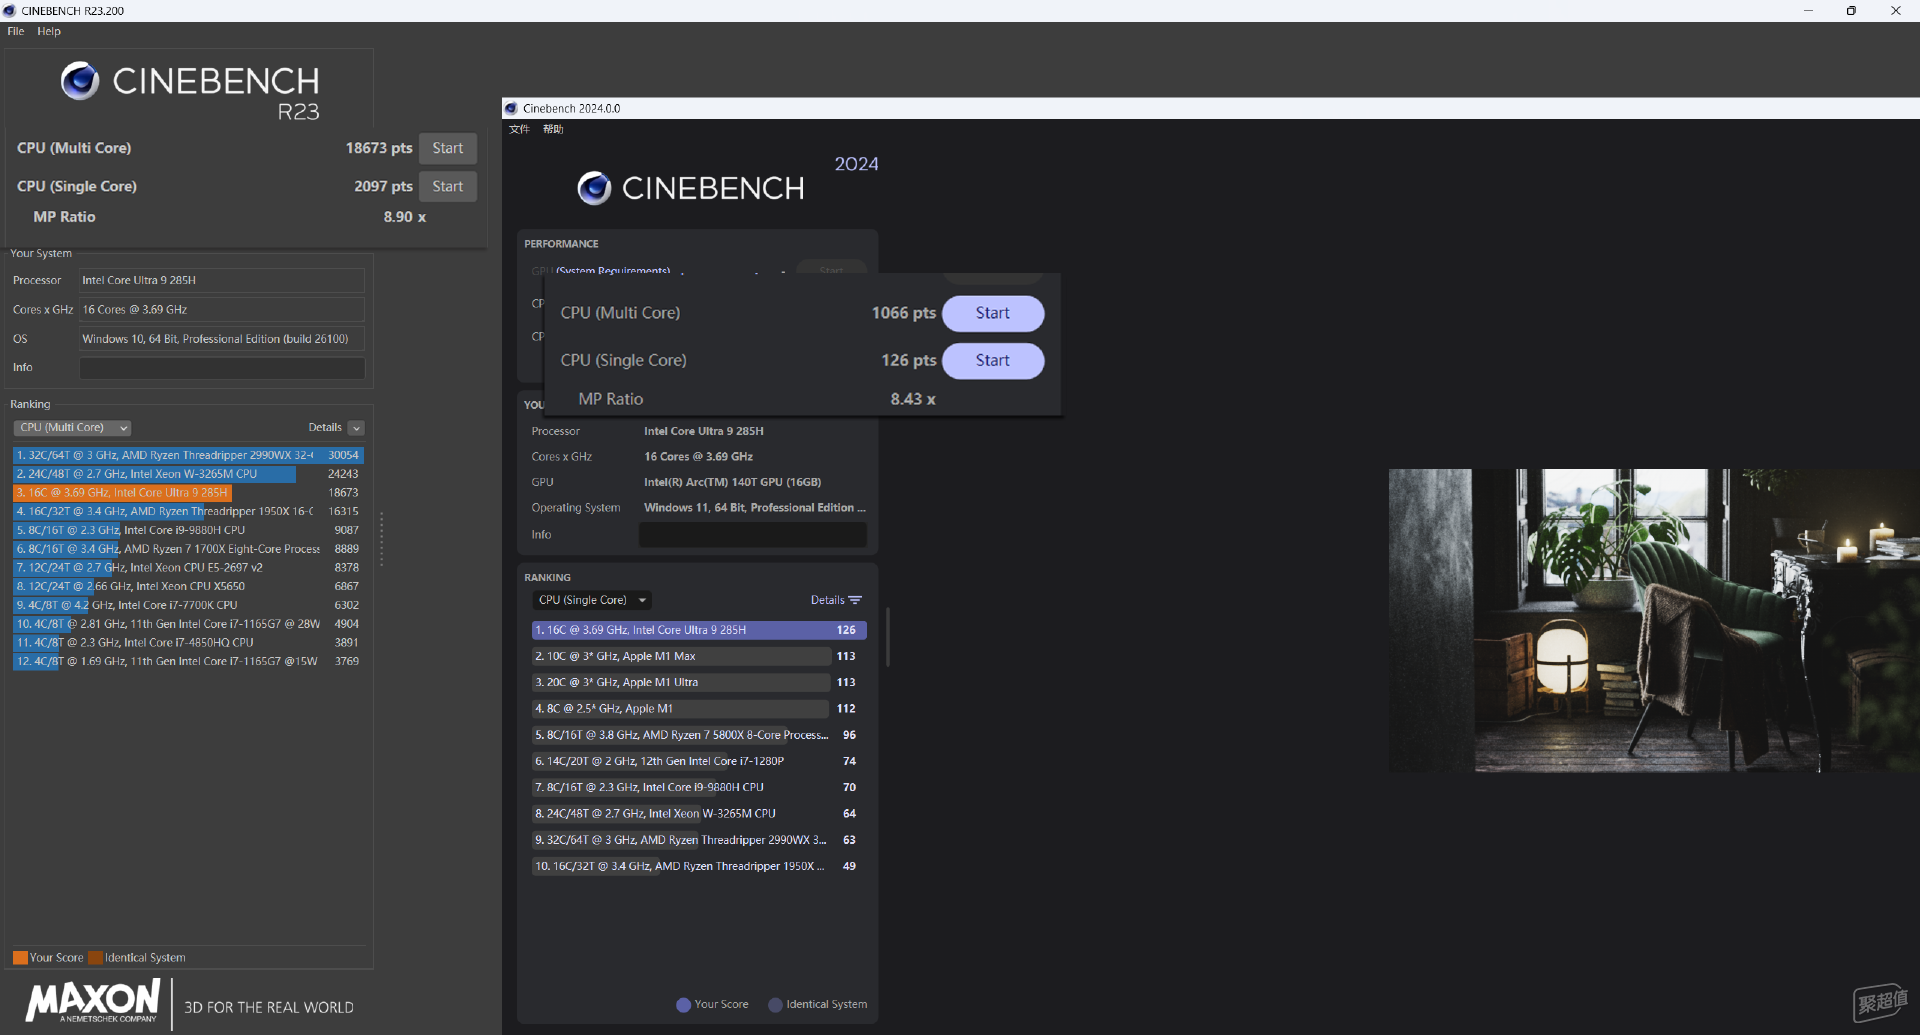Click the Cinebench 2024 Info input field
The width and height of the screenshot is (1920, 1035).
753,535
